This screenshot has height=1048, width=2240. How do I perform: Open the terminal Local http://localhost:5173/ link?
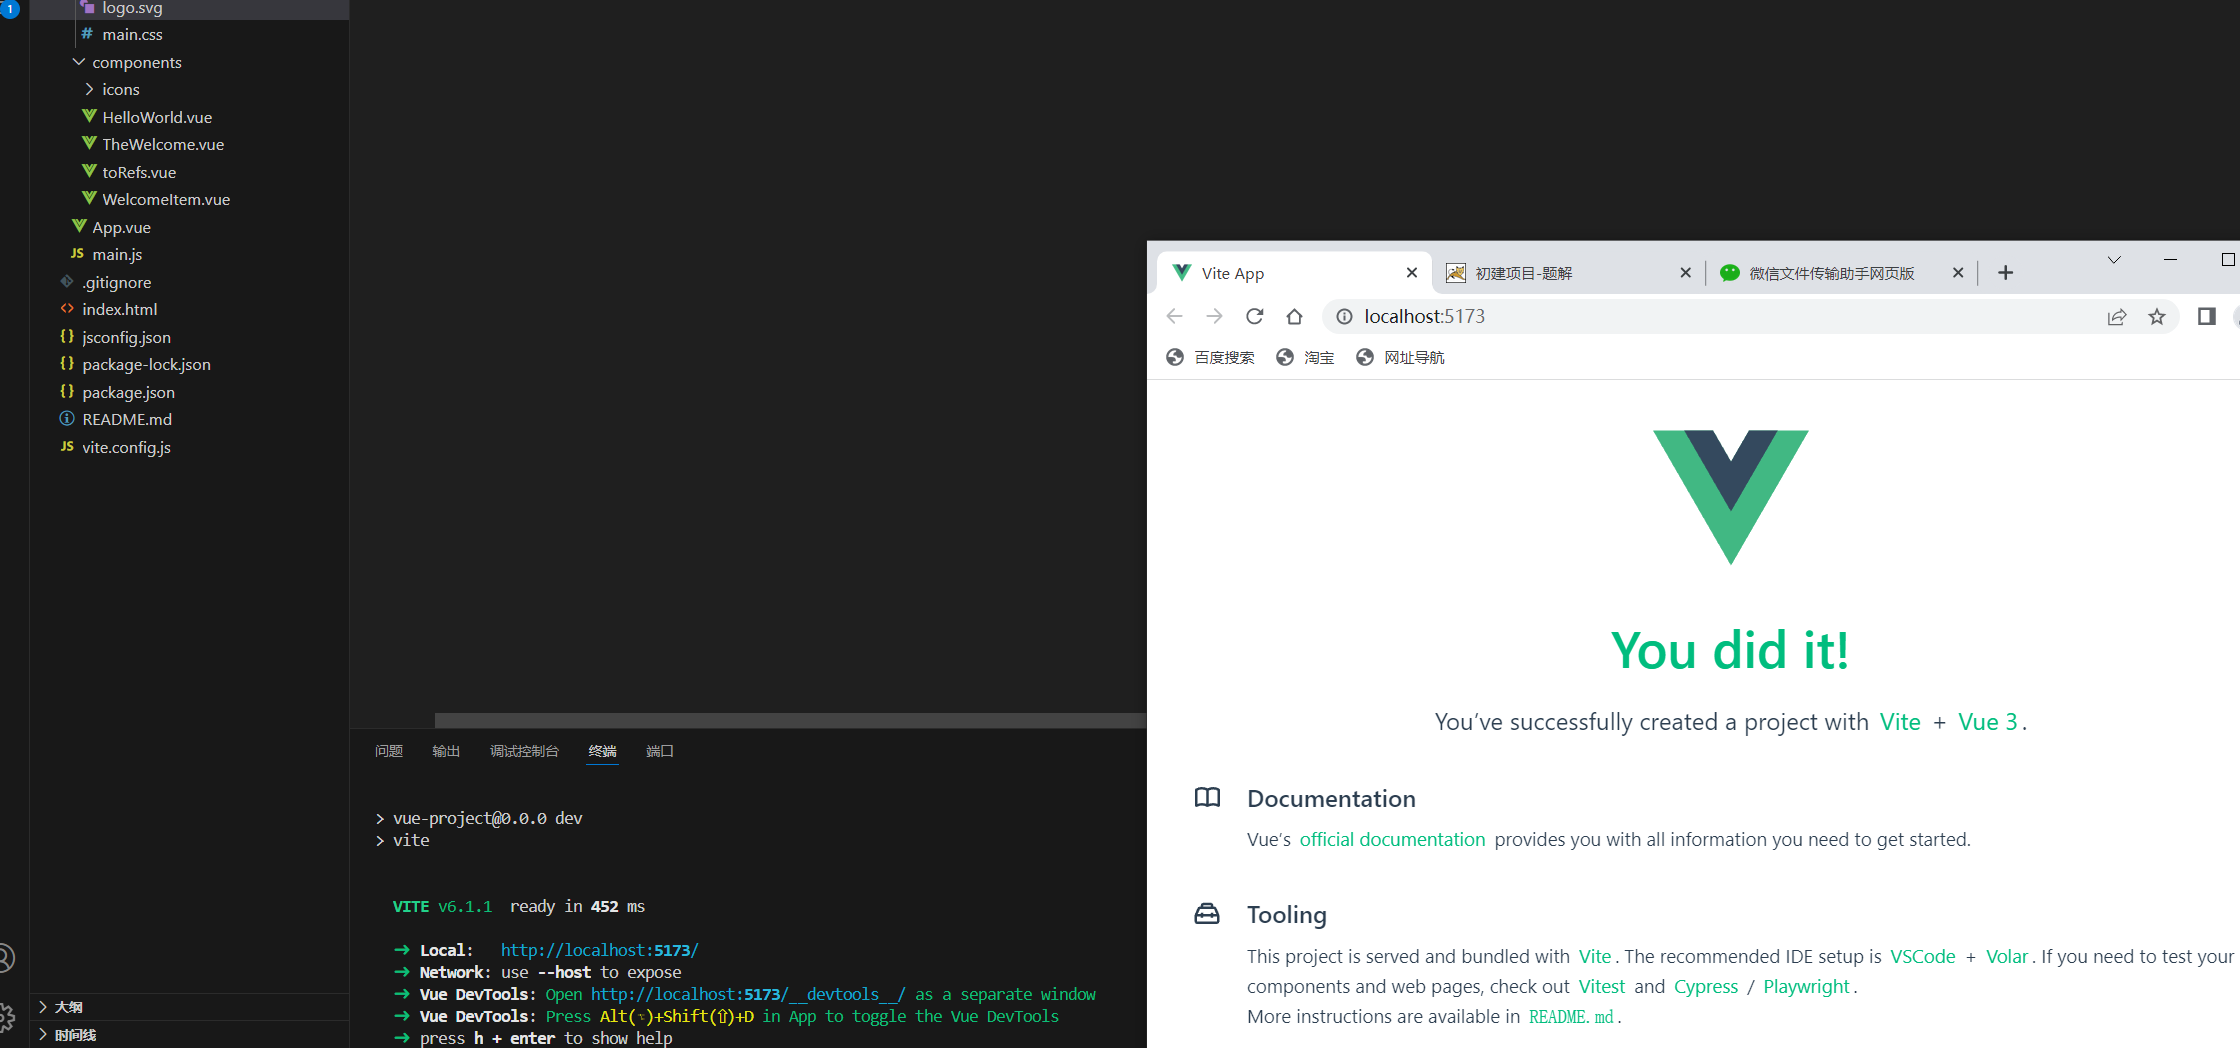tap(600, 950)
